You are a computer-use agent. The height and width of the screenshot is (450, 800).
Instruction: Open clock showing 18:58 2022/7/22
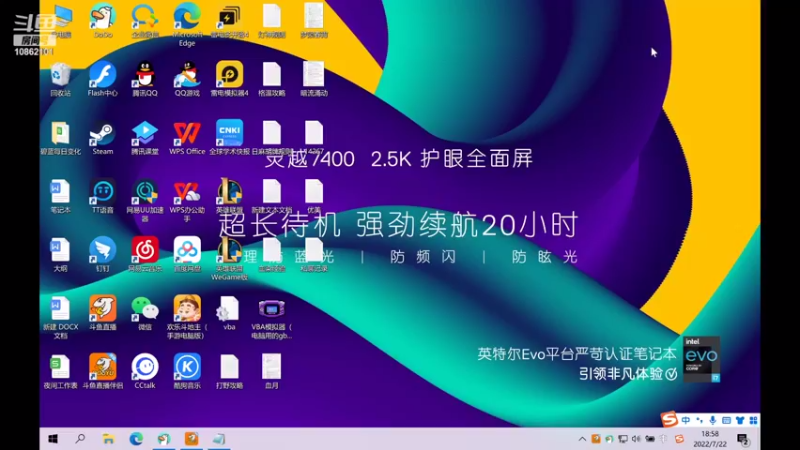tap(710, 439)
